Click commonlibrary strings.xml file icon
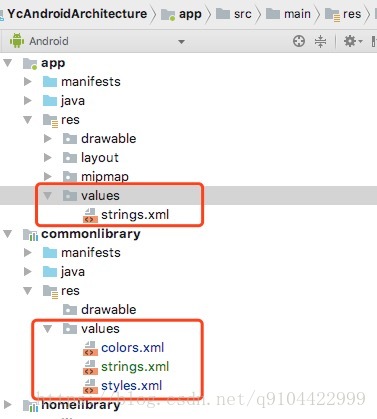 (x=90, y=367)
